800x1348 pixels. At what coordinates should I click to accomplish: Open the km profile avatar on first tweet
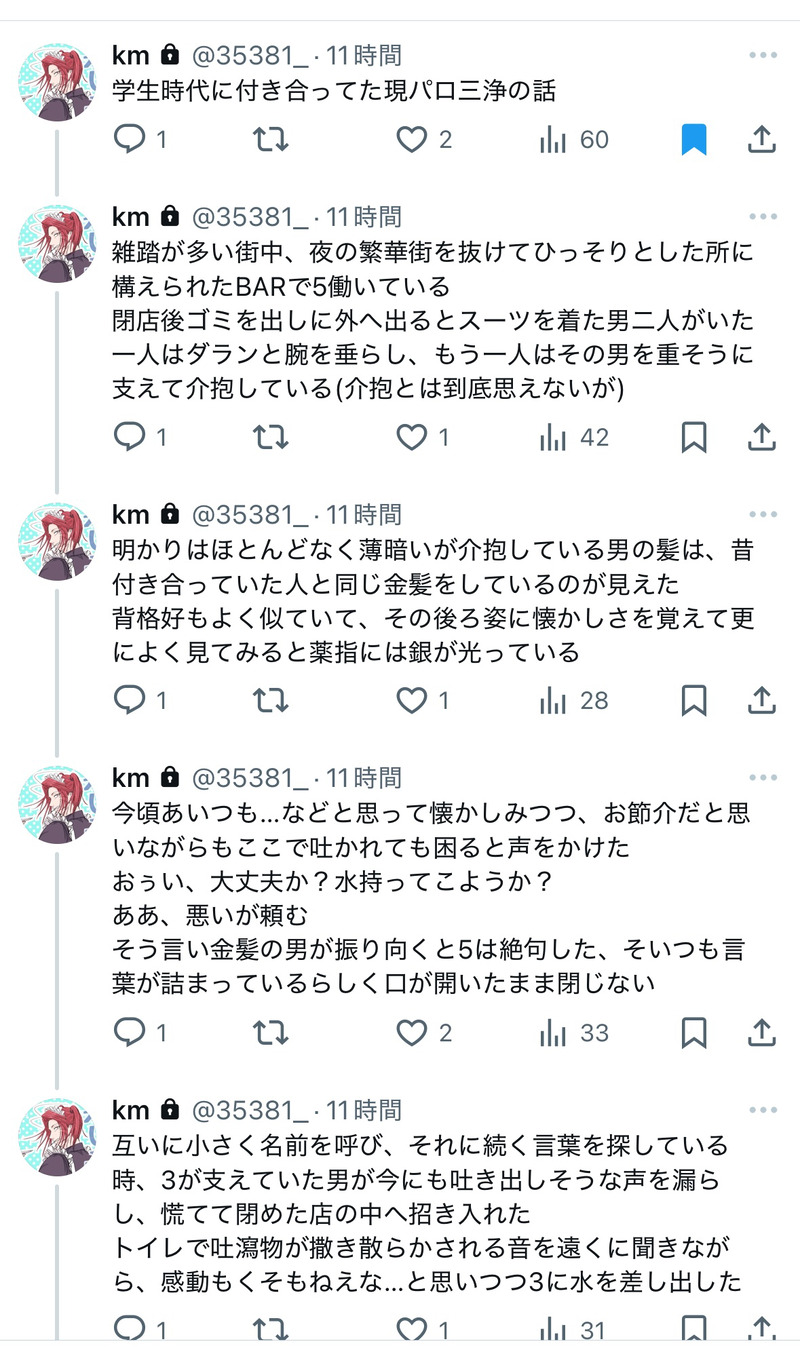(x=58, y=82)
